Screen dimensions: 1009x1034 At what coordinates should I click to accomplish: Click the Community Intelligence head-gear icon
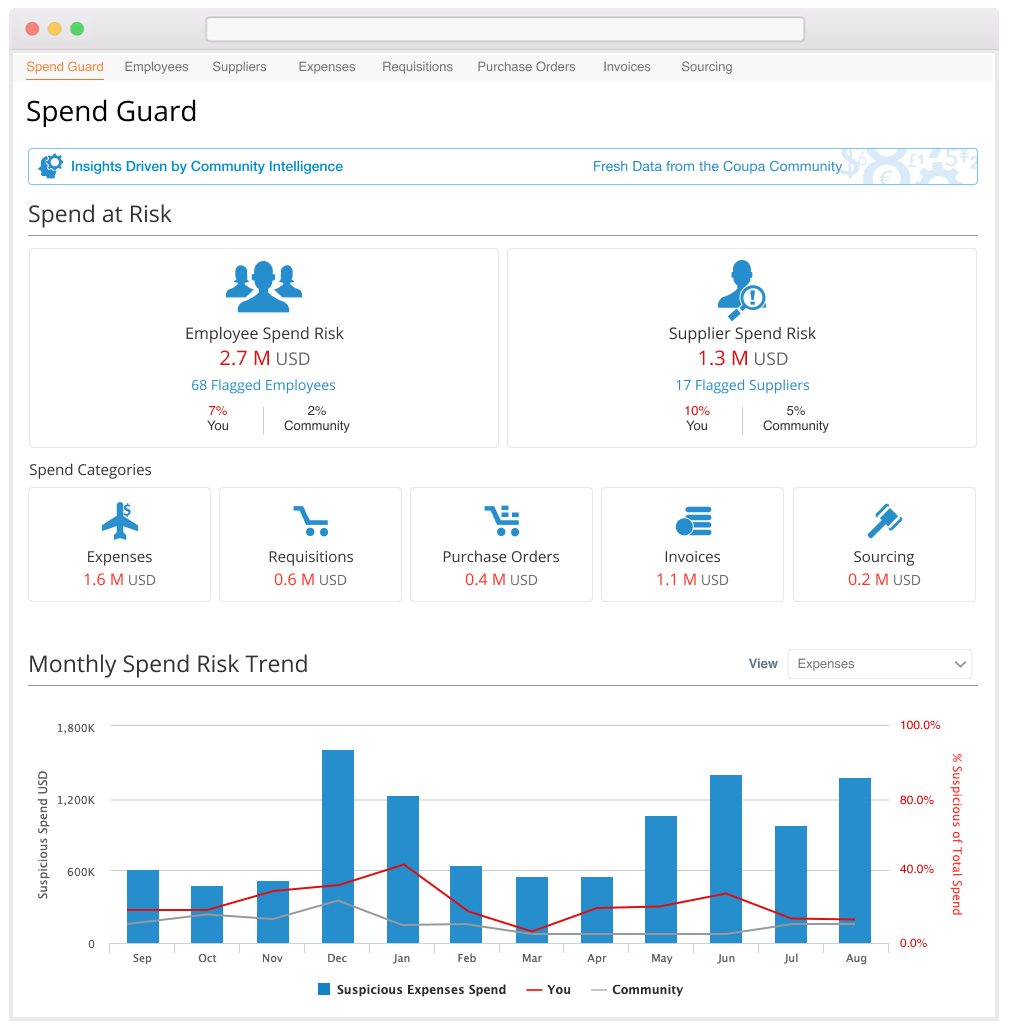pos(50,166)
